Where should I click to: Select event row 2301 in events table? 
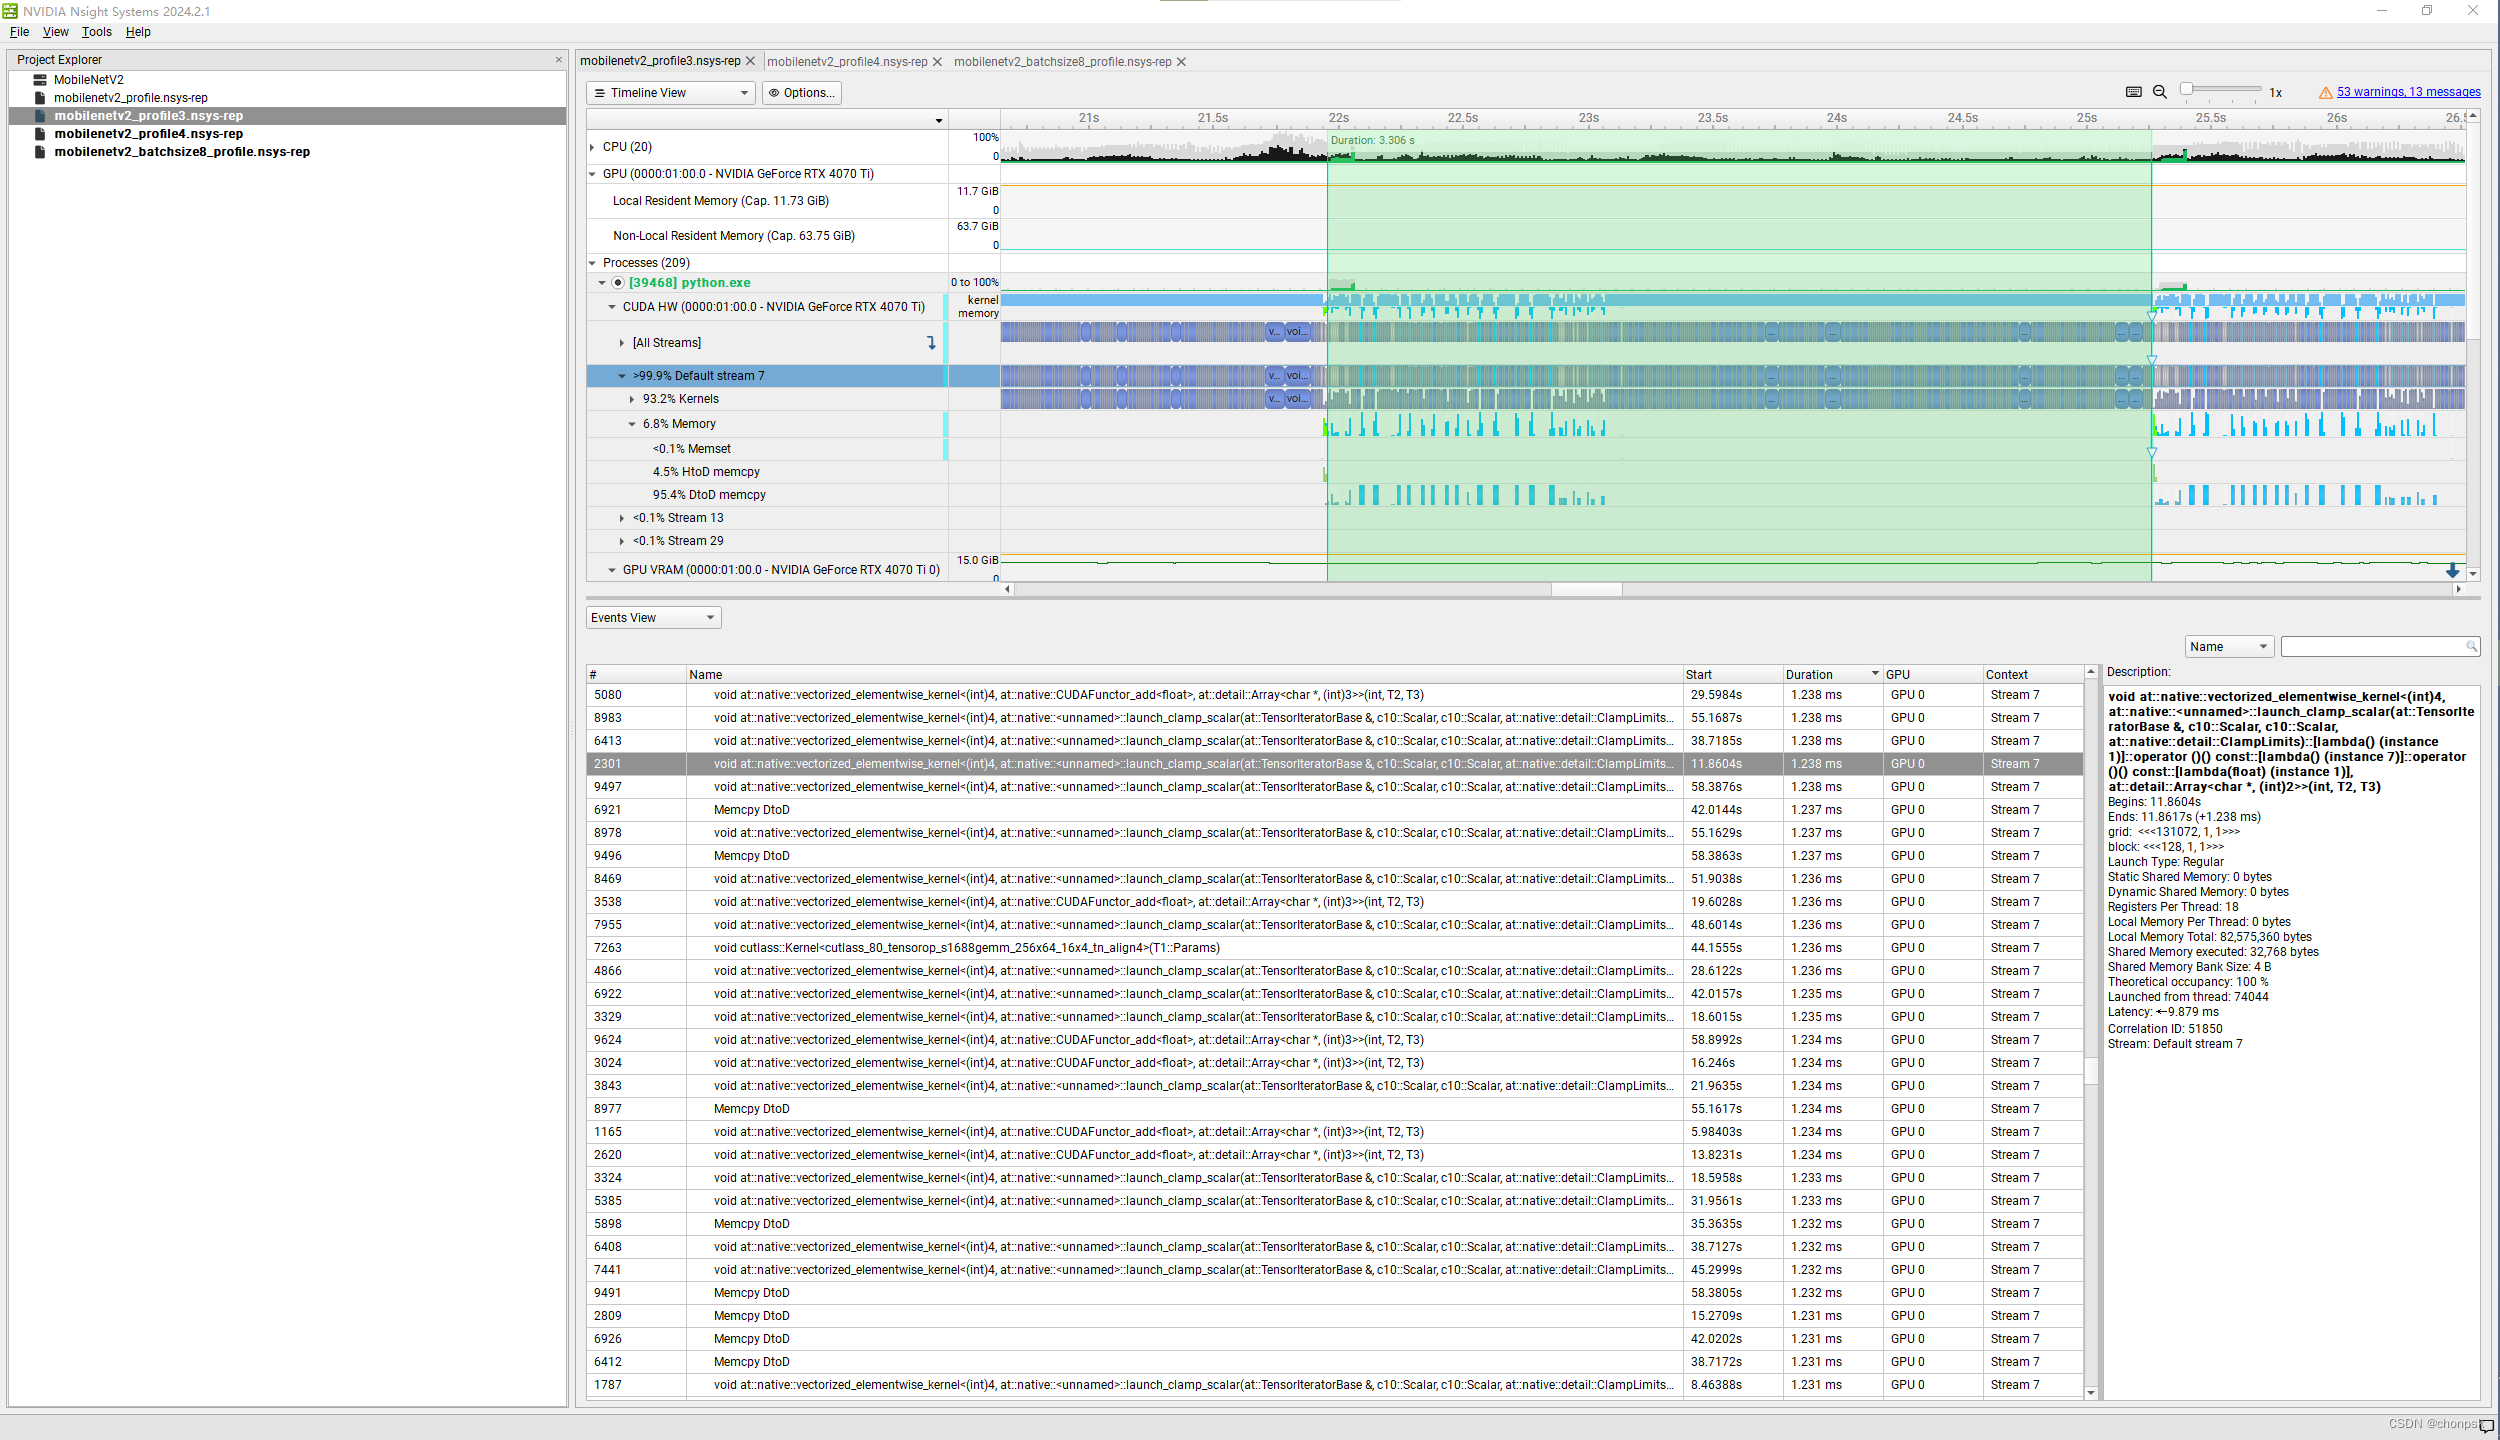coord(1334,764)
